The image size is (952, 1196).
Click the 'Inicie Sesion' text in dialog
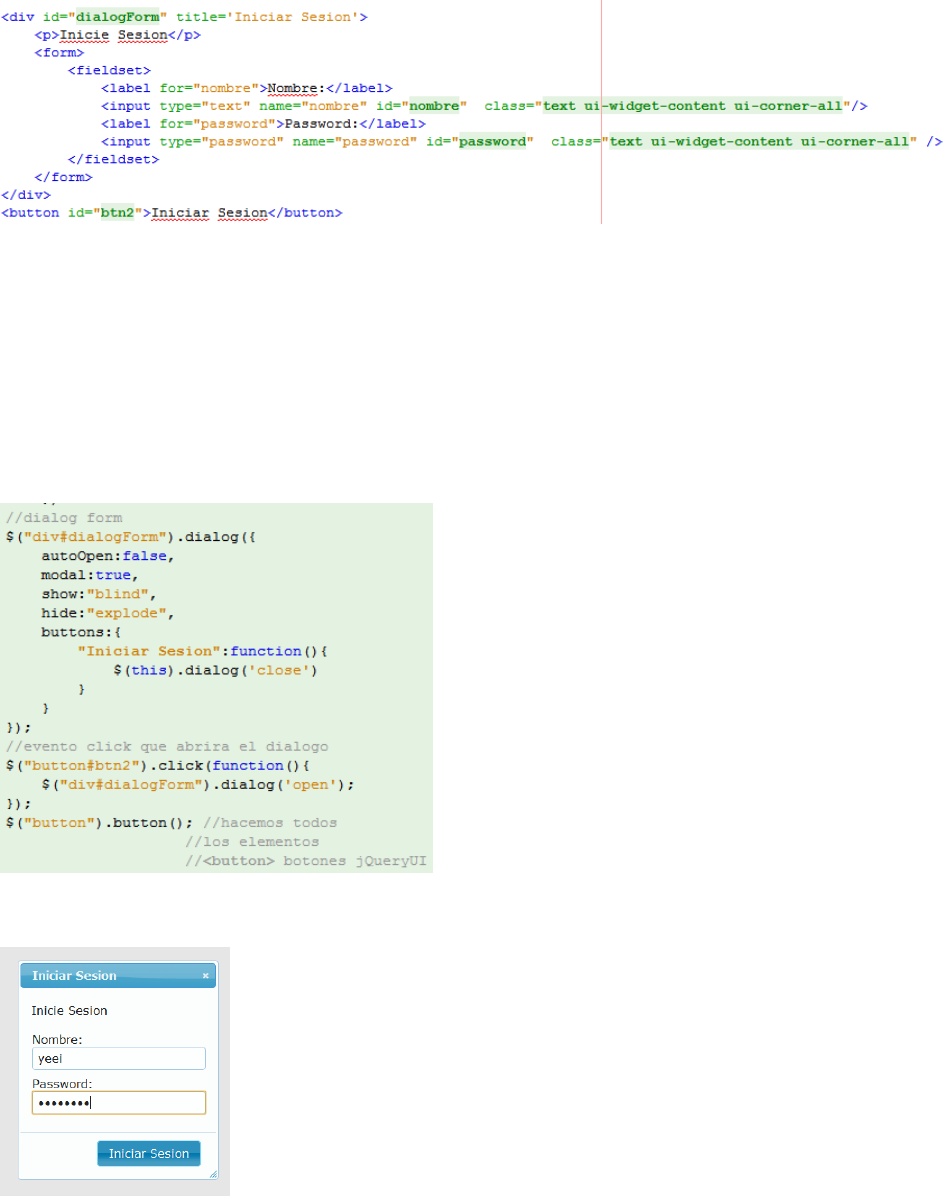pyautogui.click(x=69, y=1011)
